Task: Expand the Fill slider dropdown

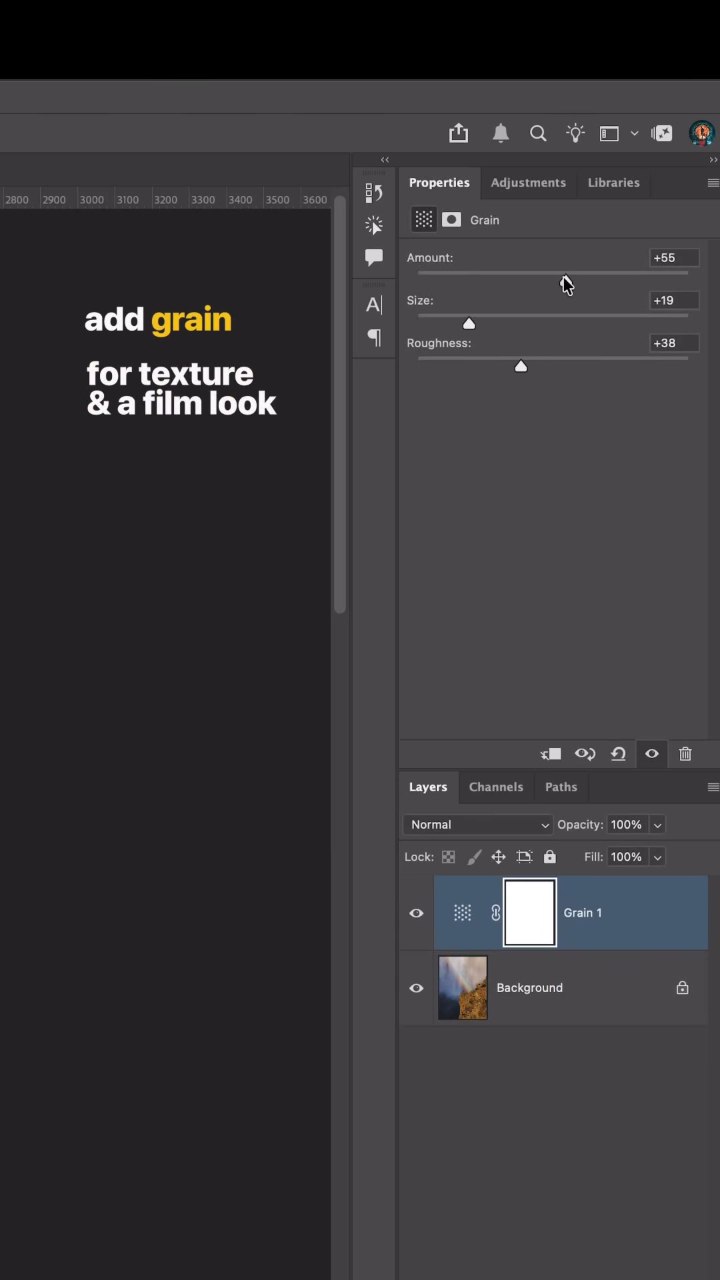Action: point(657,857)
